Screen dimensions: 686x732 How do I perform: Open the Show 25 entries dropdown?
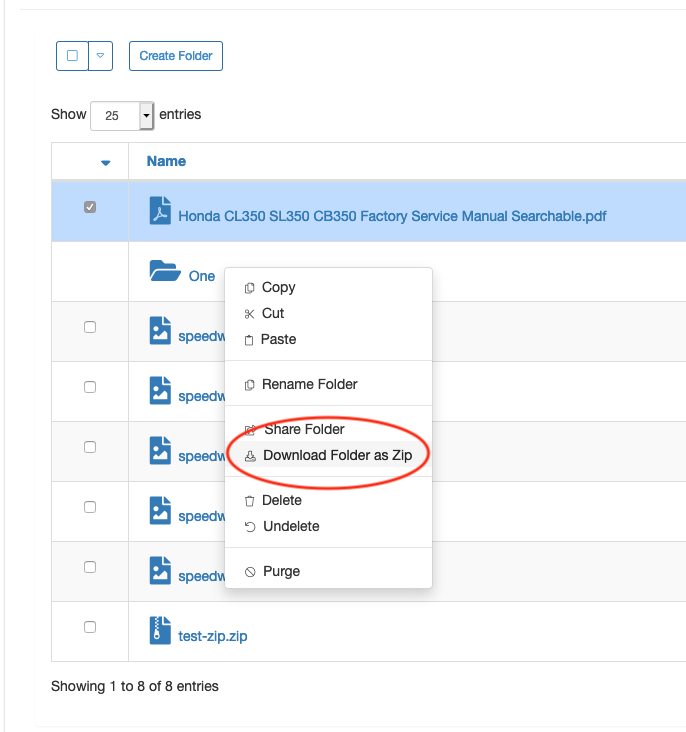122,115
